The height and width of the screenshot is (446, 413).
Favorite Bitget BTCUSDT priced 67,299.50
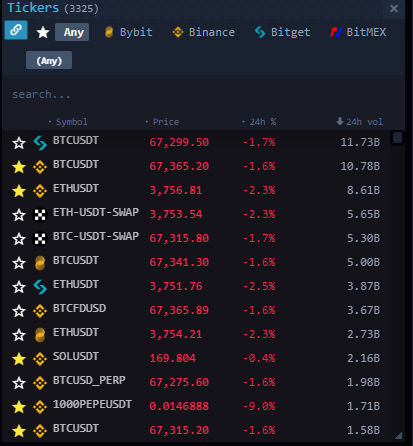(19, 143)
